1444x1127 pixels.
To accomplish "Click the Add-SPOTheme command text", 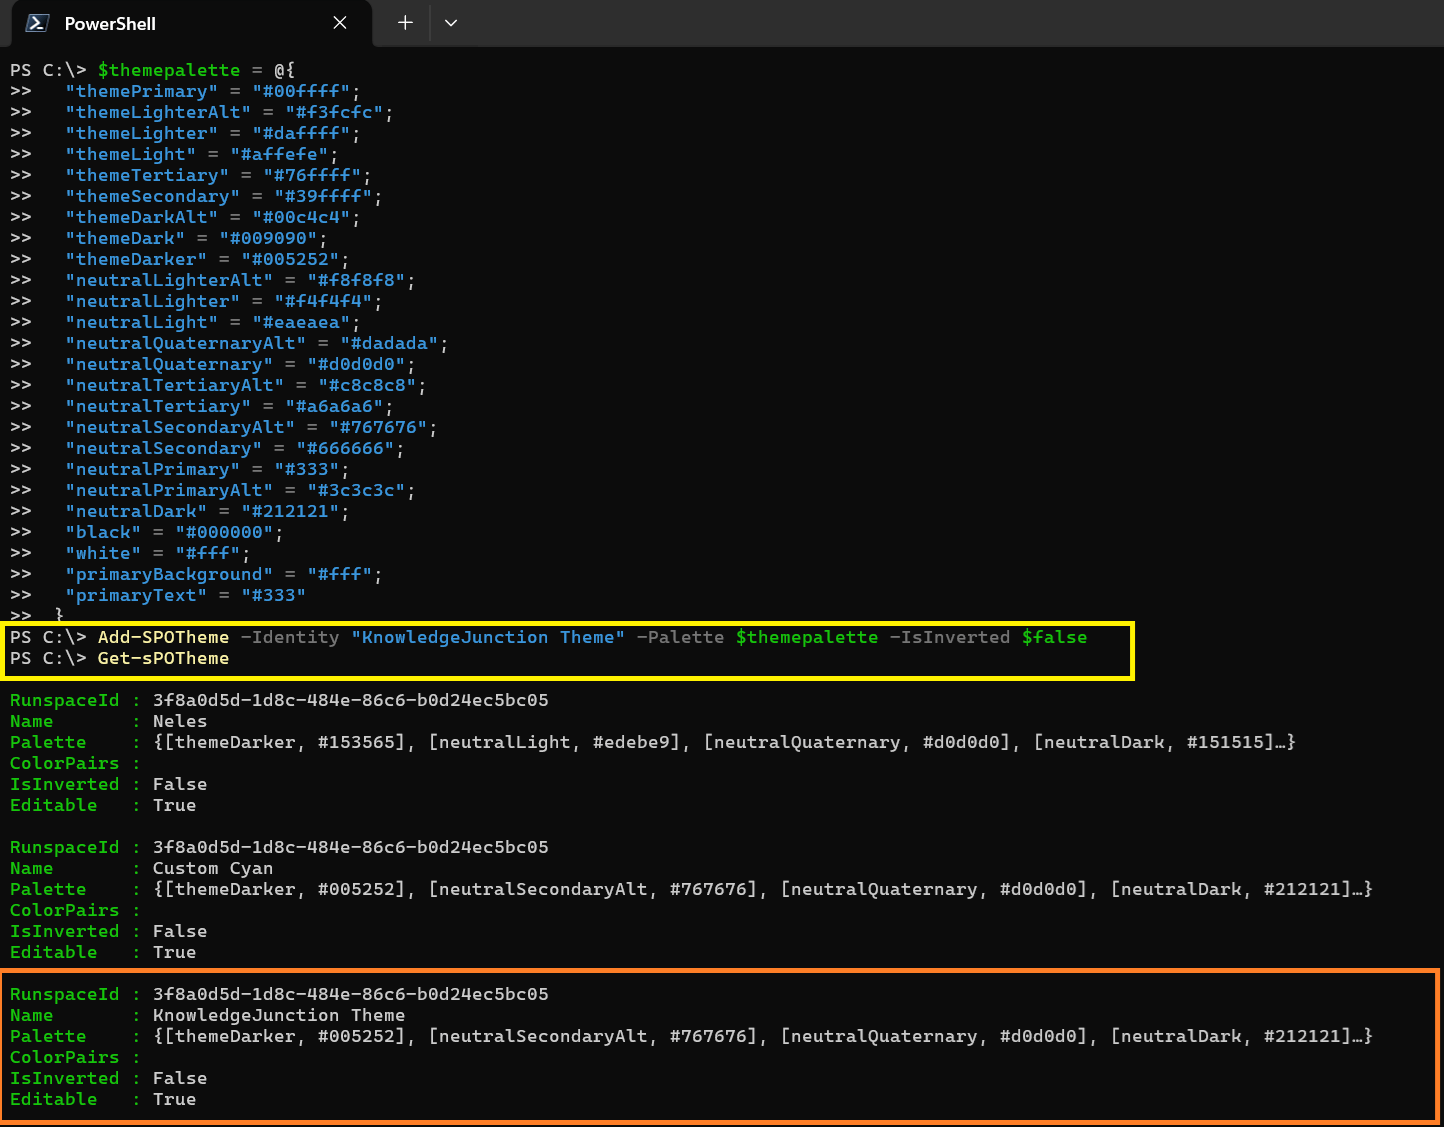I will pyautogui.click(x=161, y=637).
